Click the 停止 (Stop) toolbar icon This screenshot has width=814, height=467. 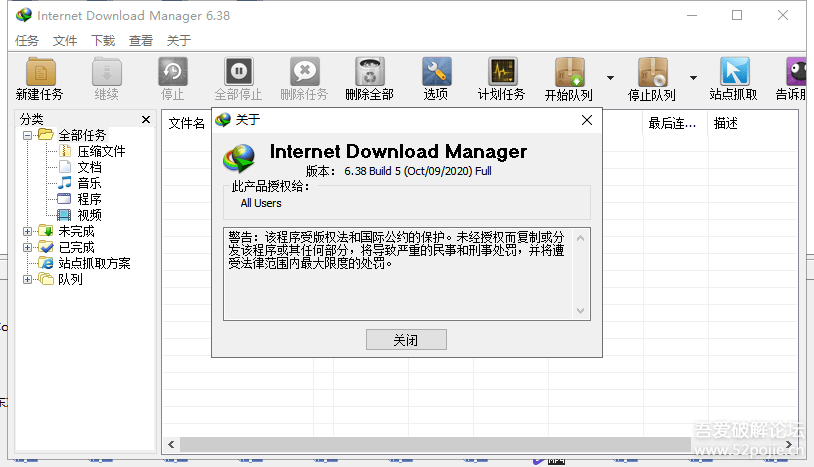point(172,72)
